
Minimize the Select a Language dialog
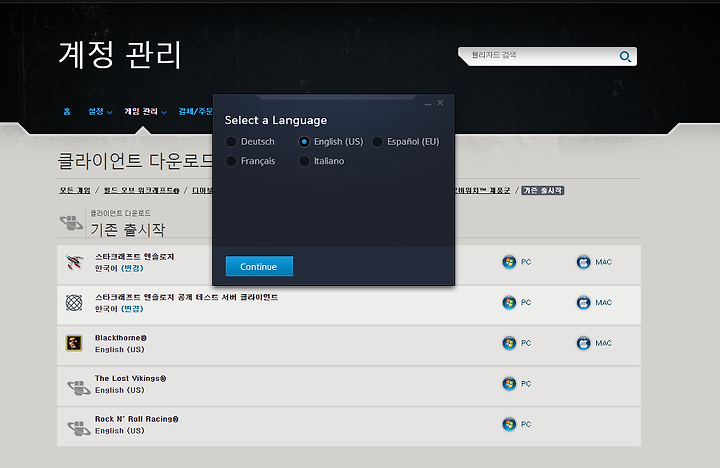tap(428, 103)
